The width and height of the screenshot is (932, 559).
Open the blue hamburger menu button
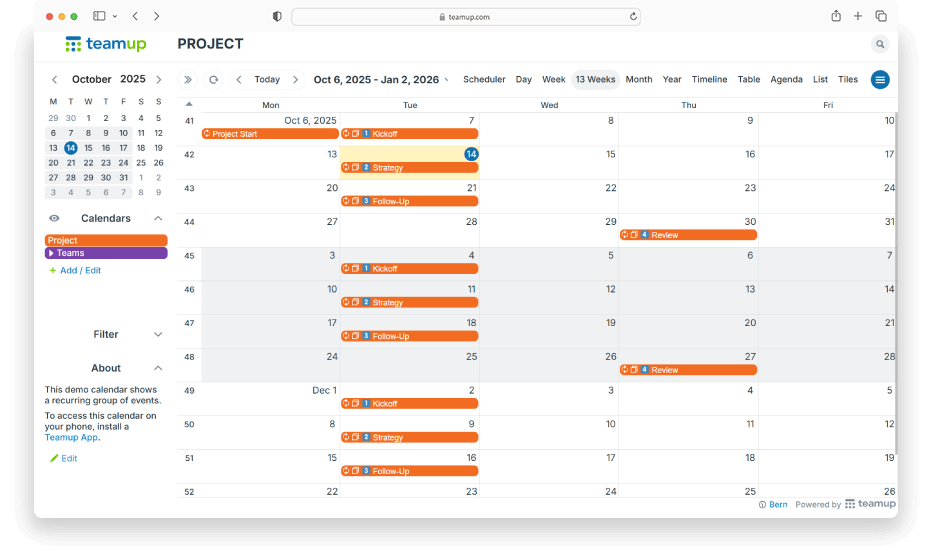(880, 80)
